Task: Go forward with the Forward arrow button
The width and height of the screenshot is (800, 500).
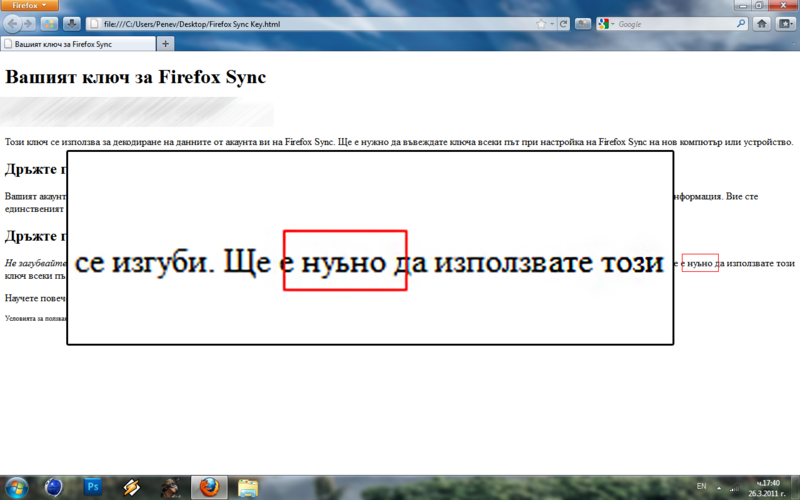Action: click(28, 23)
